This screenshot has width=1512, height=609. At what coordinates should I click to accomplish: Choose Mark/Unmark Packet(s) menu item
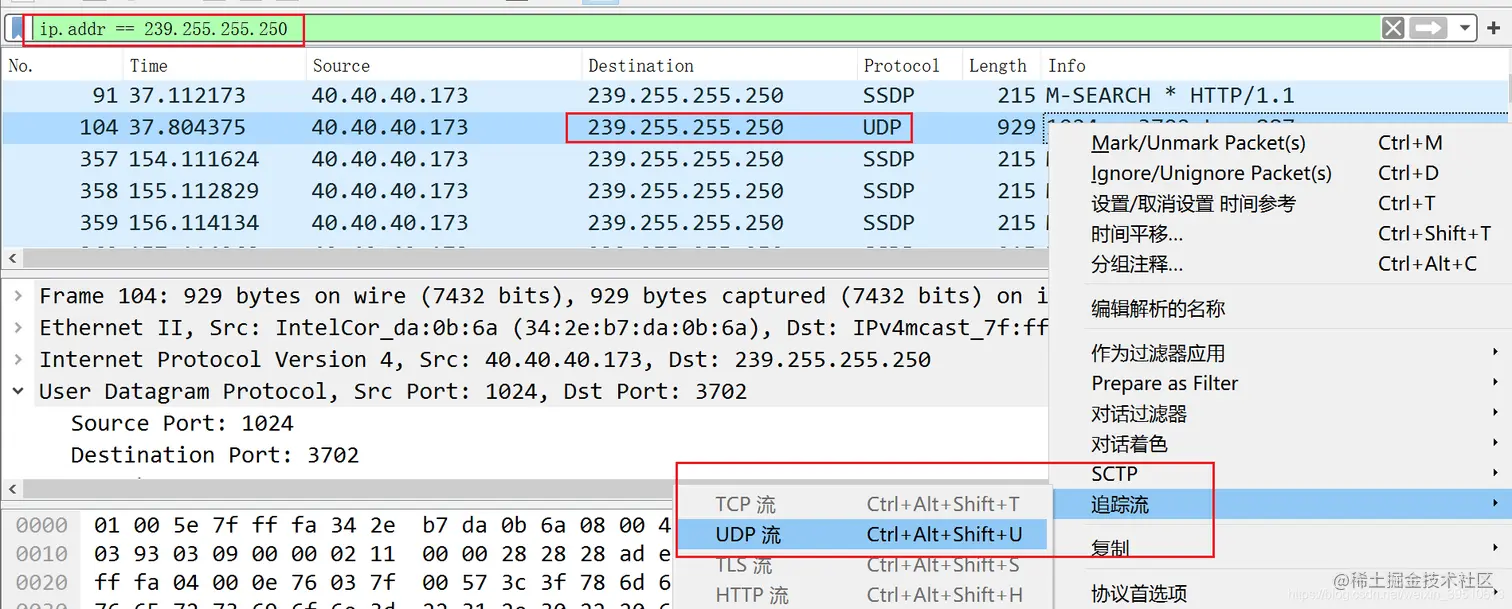tap(1280, 143)
